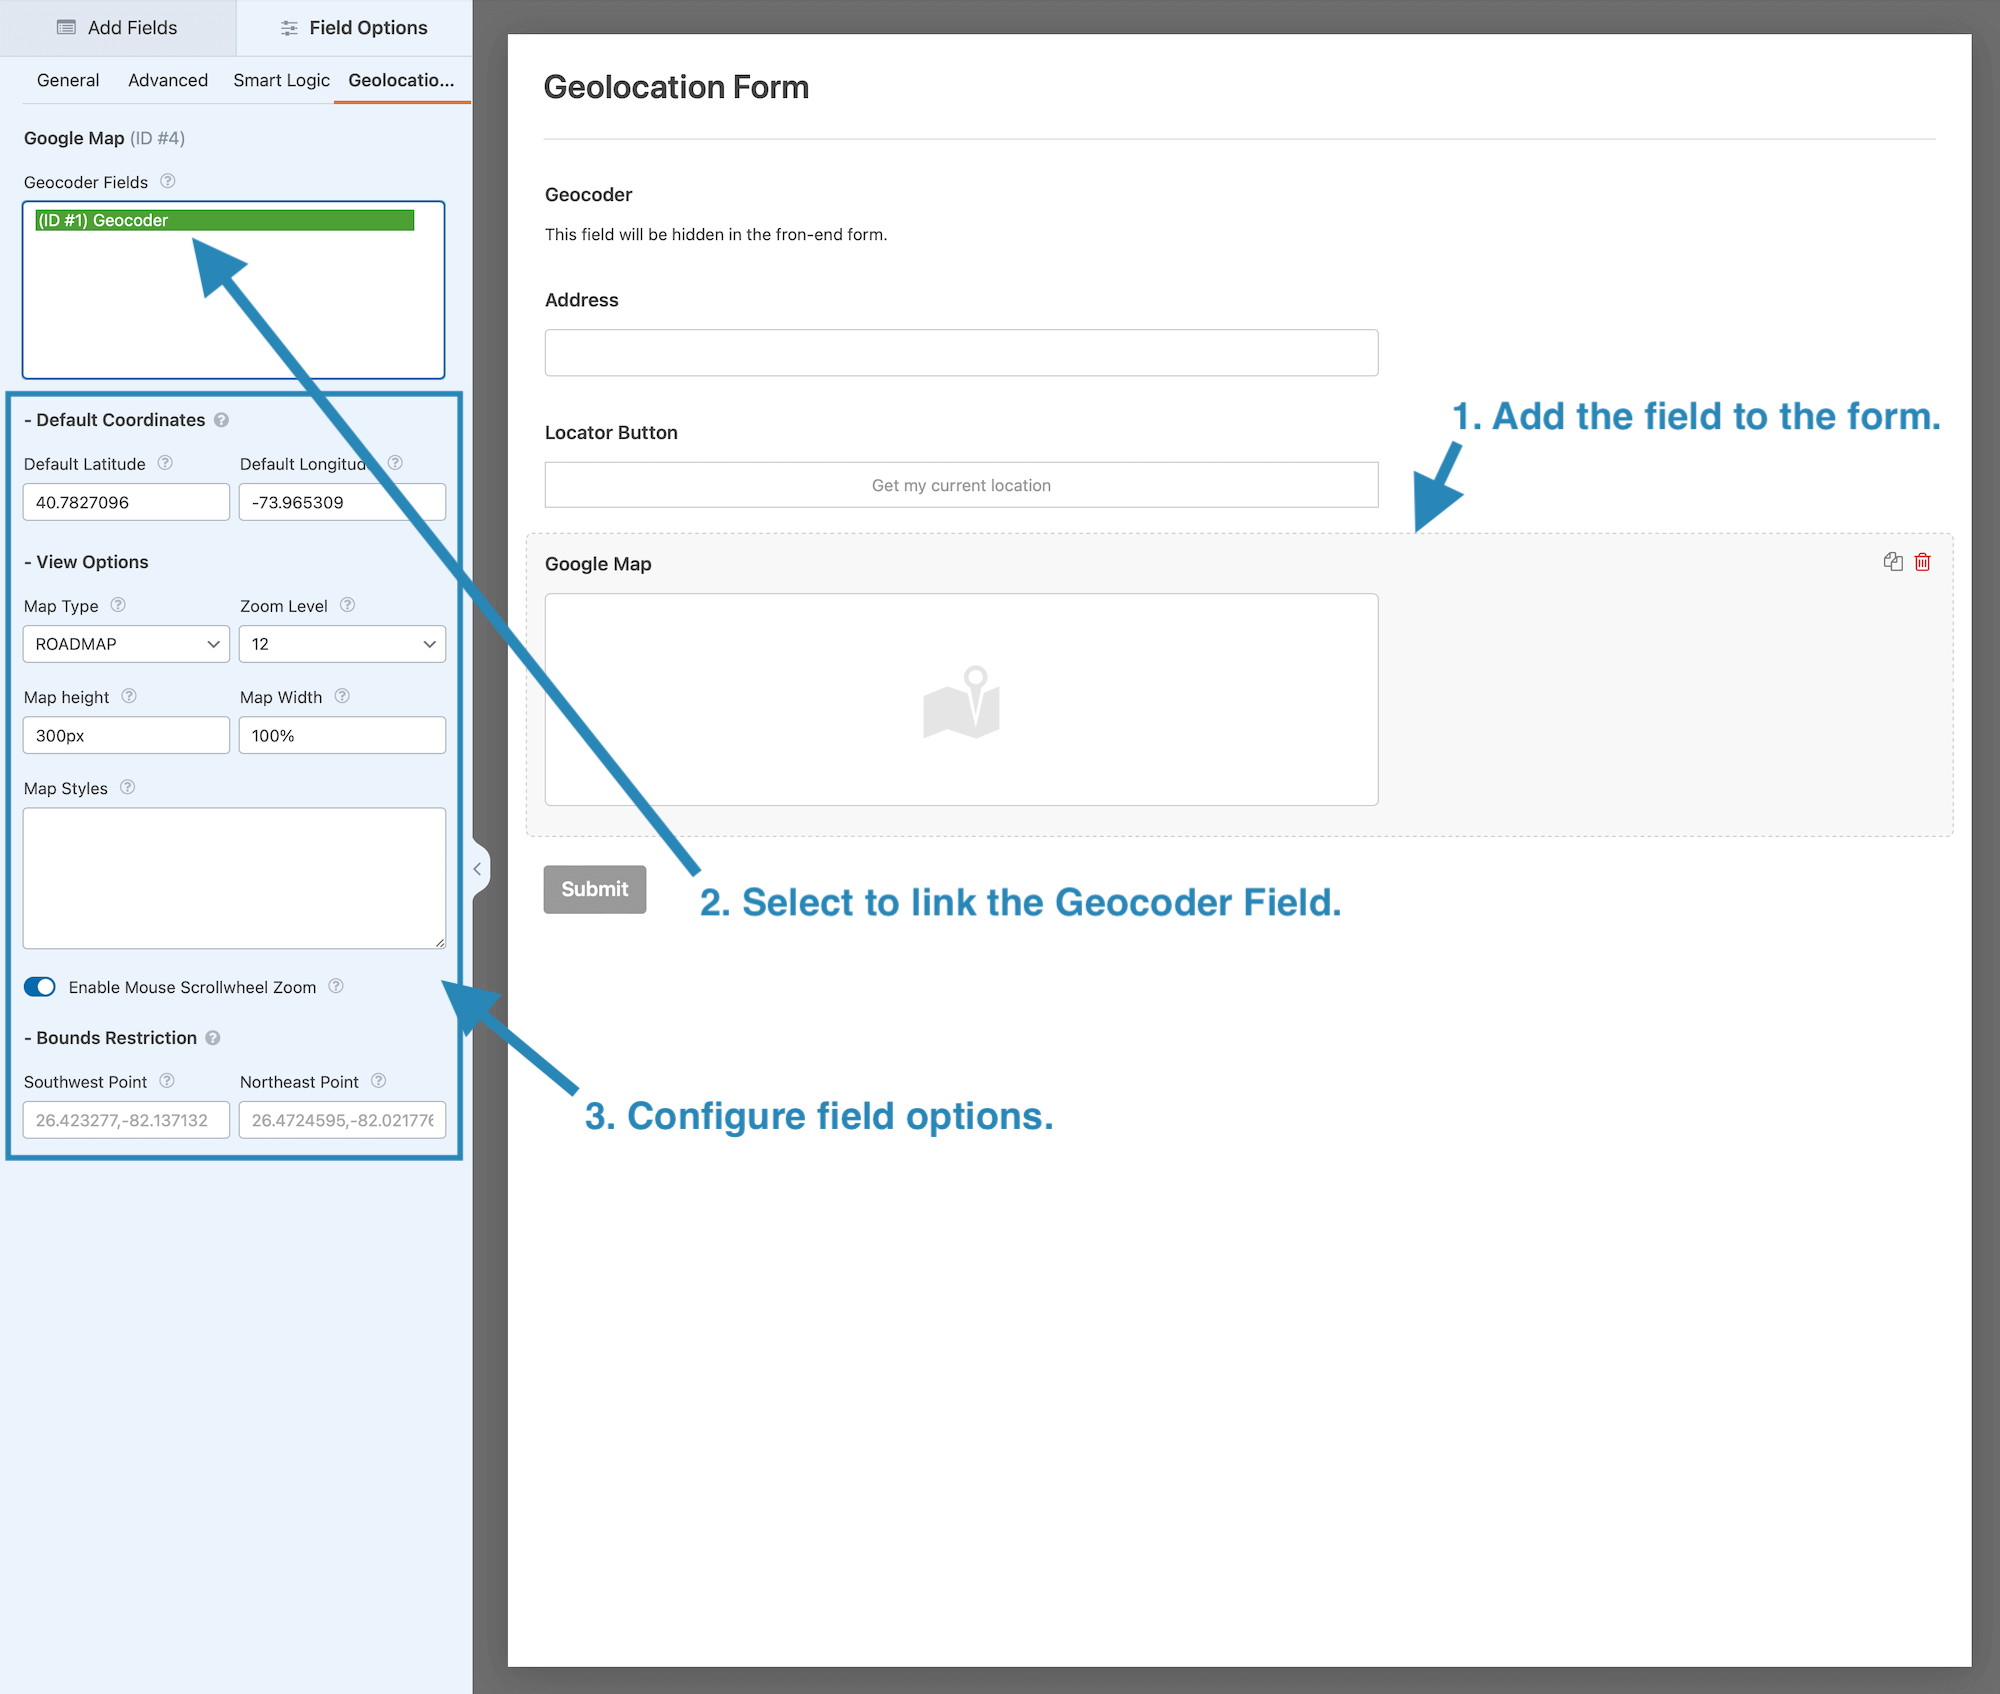
Task: Switch to the Field Options tab
Action: click(354, 28)
